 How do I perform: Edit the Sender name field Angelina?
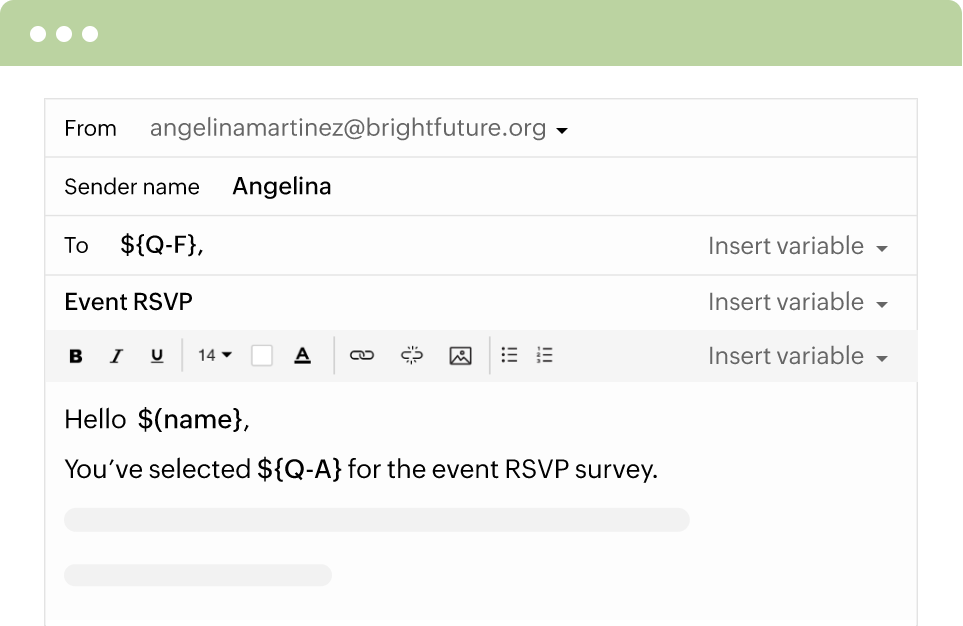(x=282, y=186)
